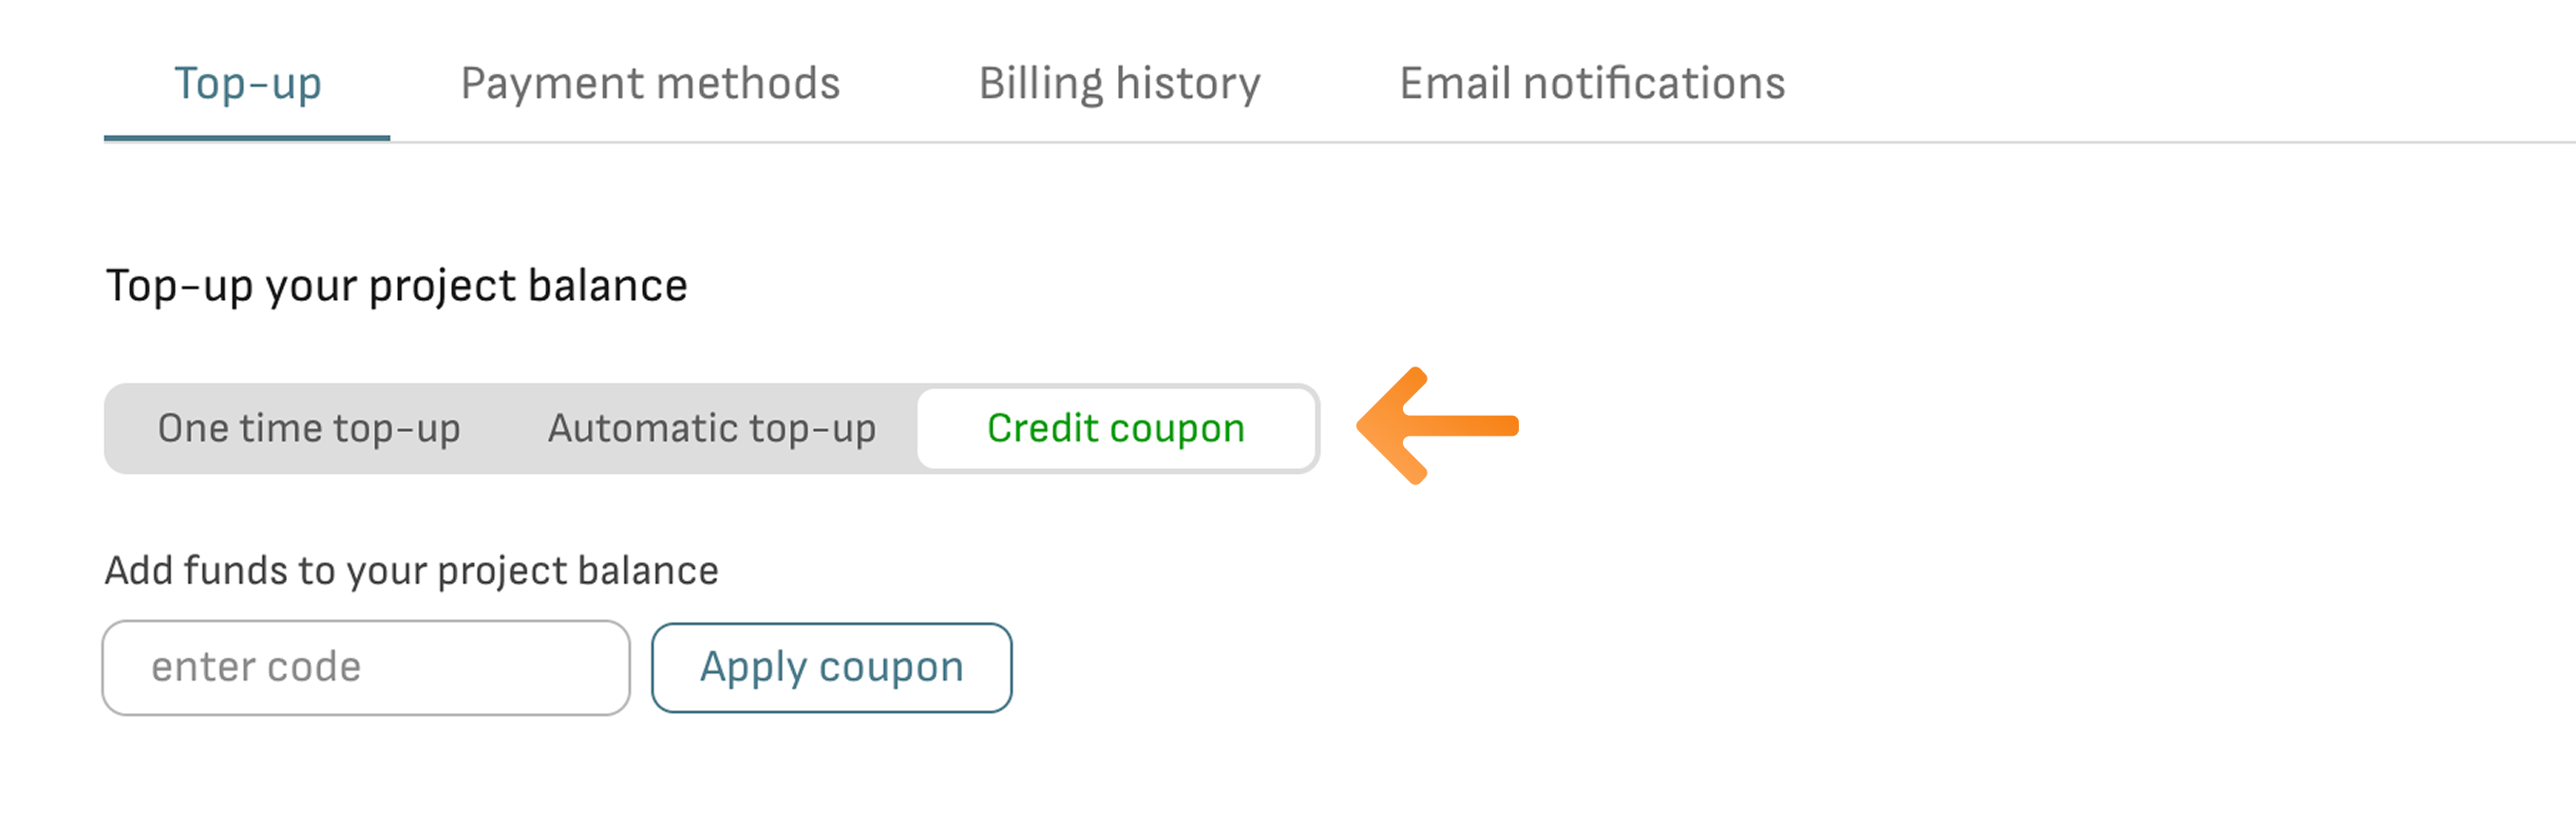The image size is (2576, 826).
Task: Switch to the Billing history tab
Action: [1119, 83]
